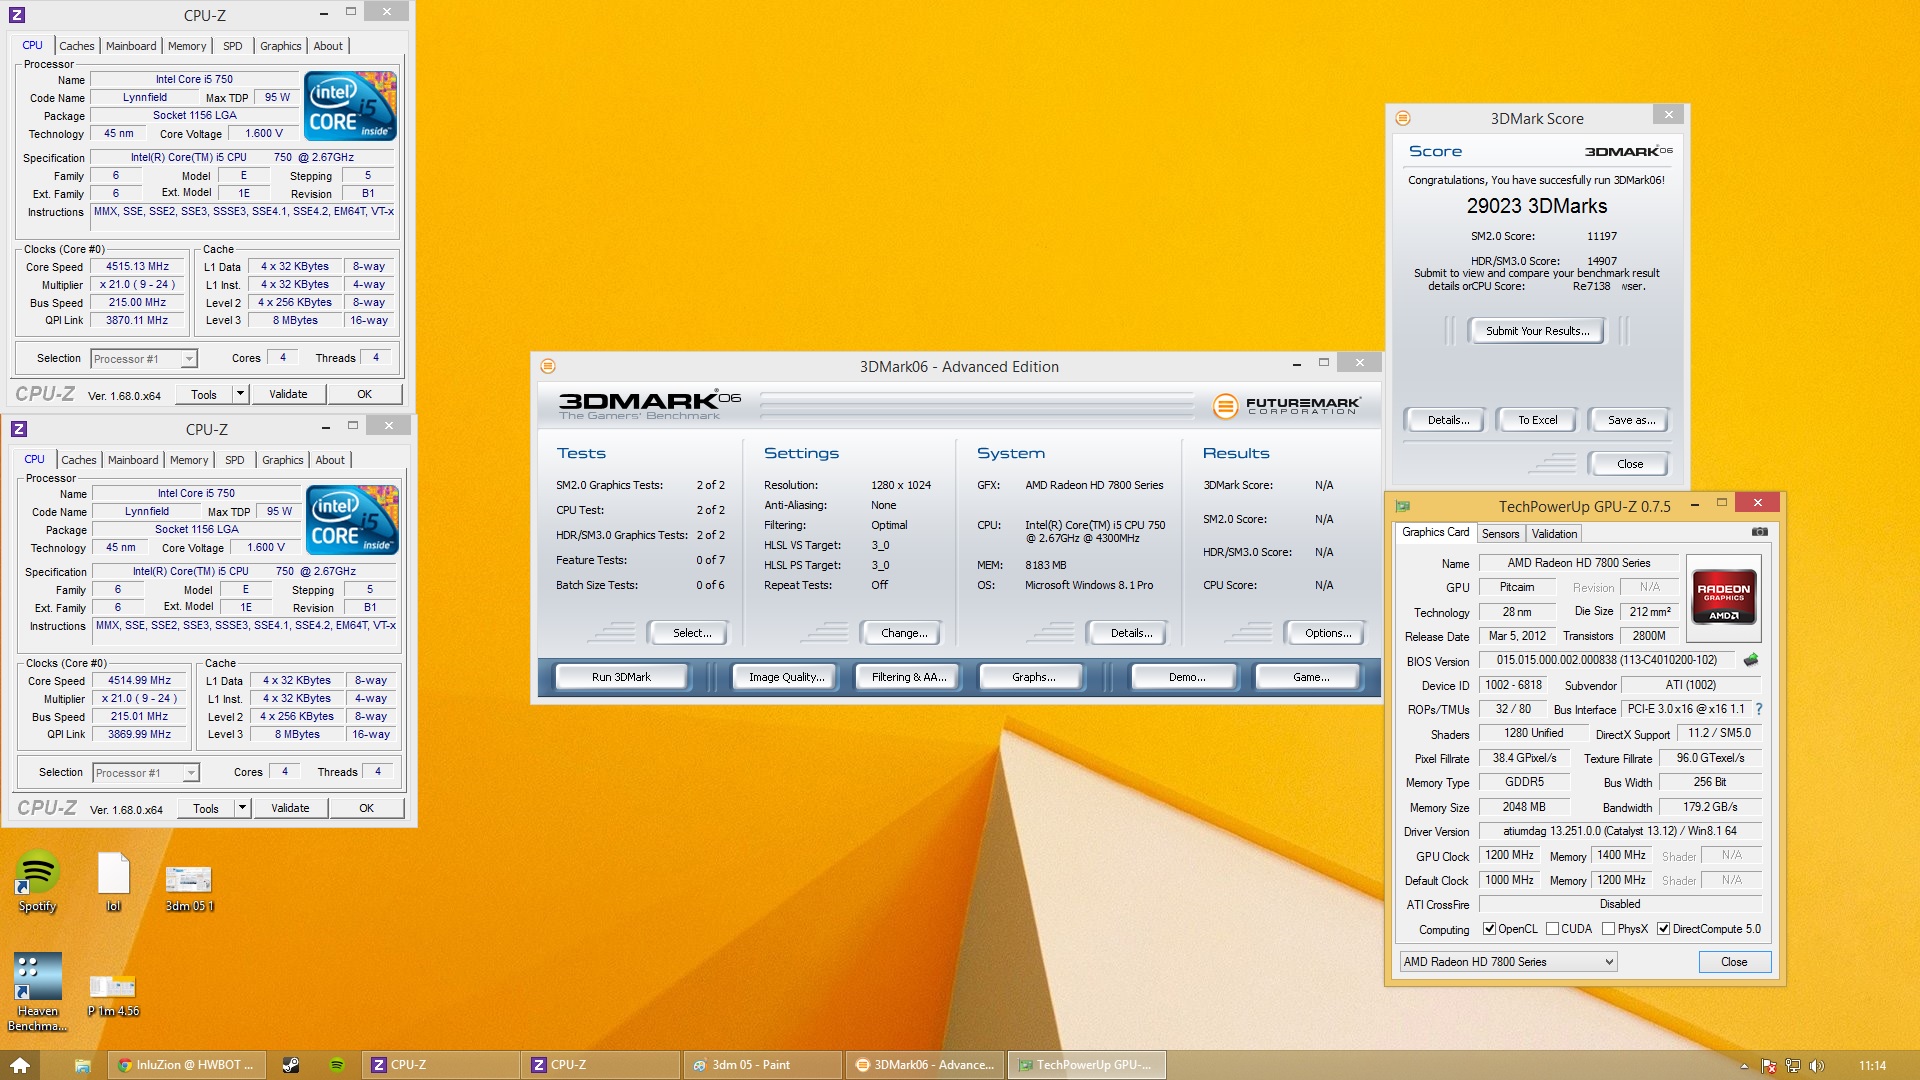The height and width of the screenshot is (1080, 1920).
Task: Click the To Excel button
Action: pos(1537,420)
